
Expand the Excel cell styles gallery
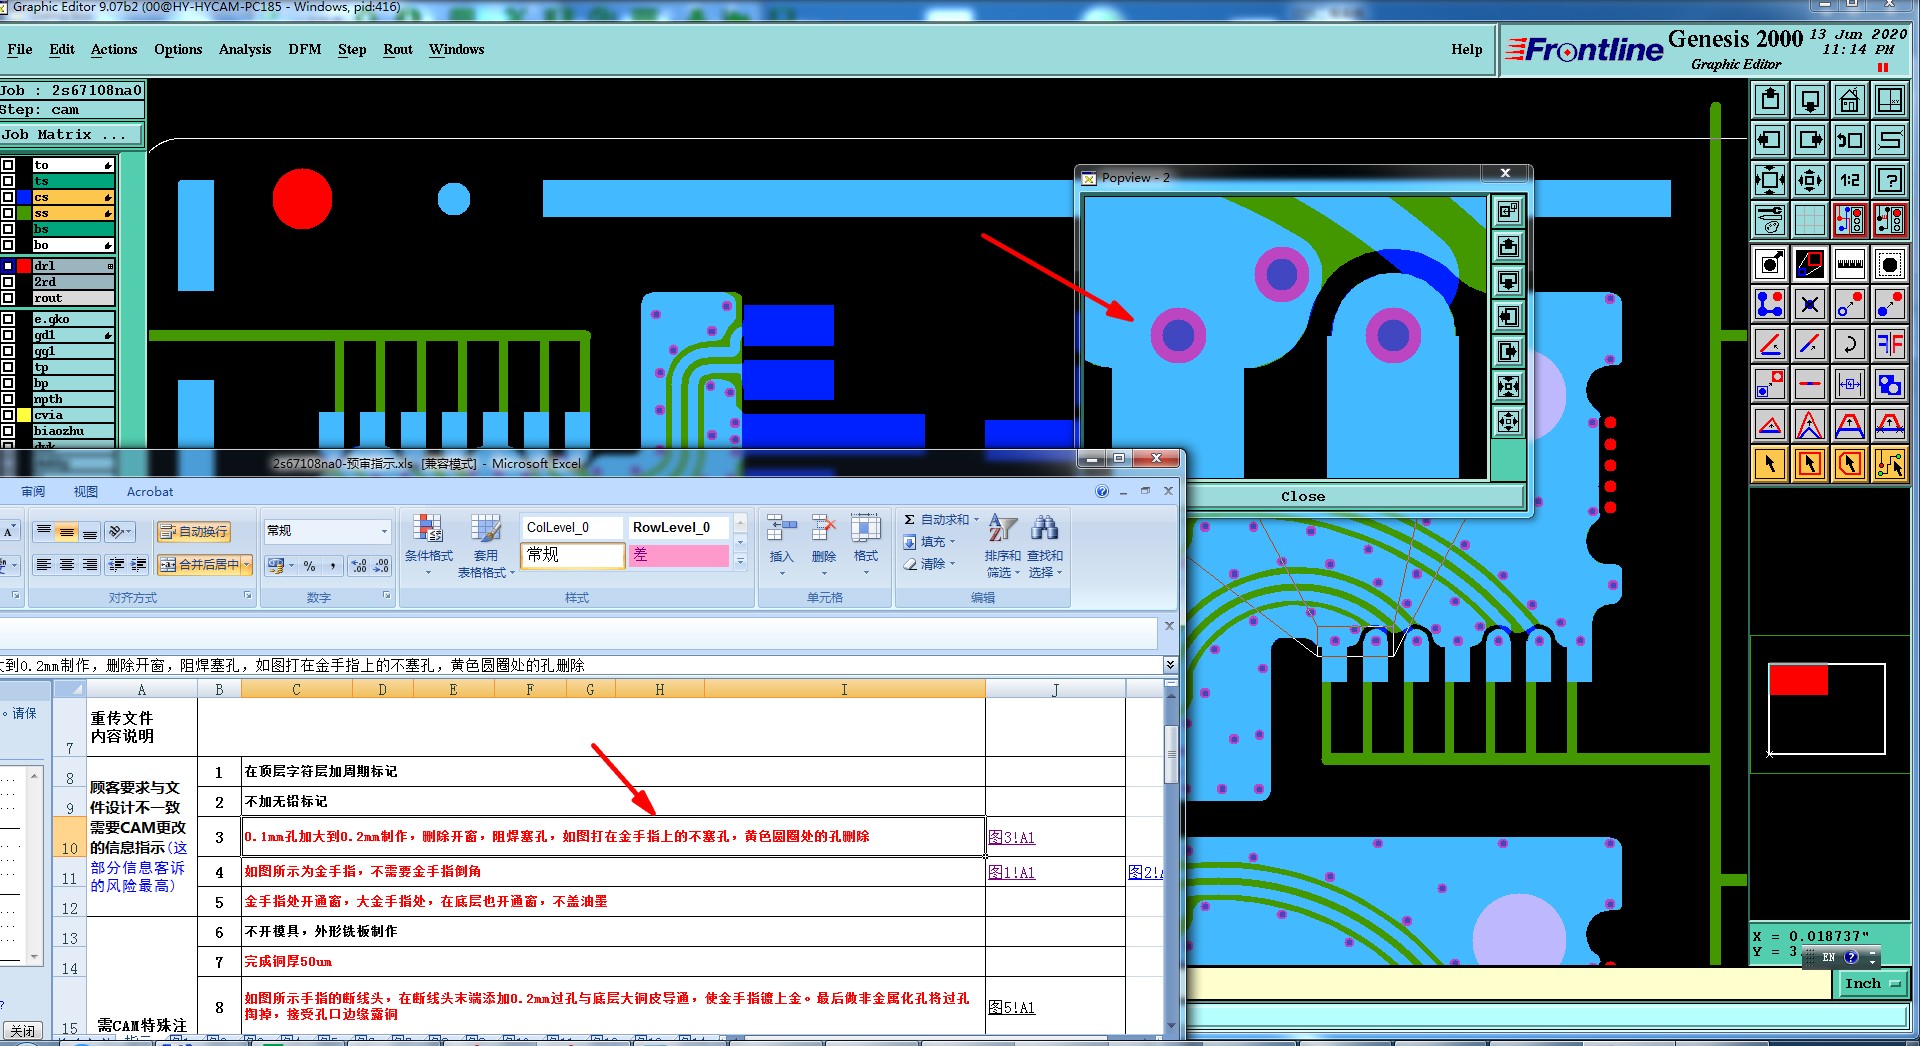click(740, 561)
